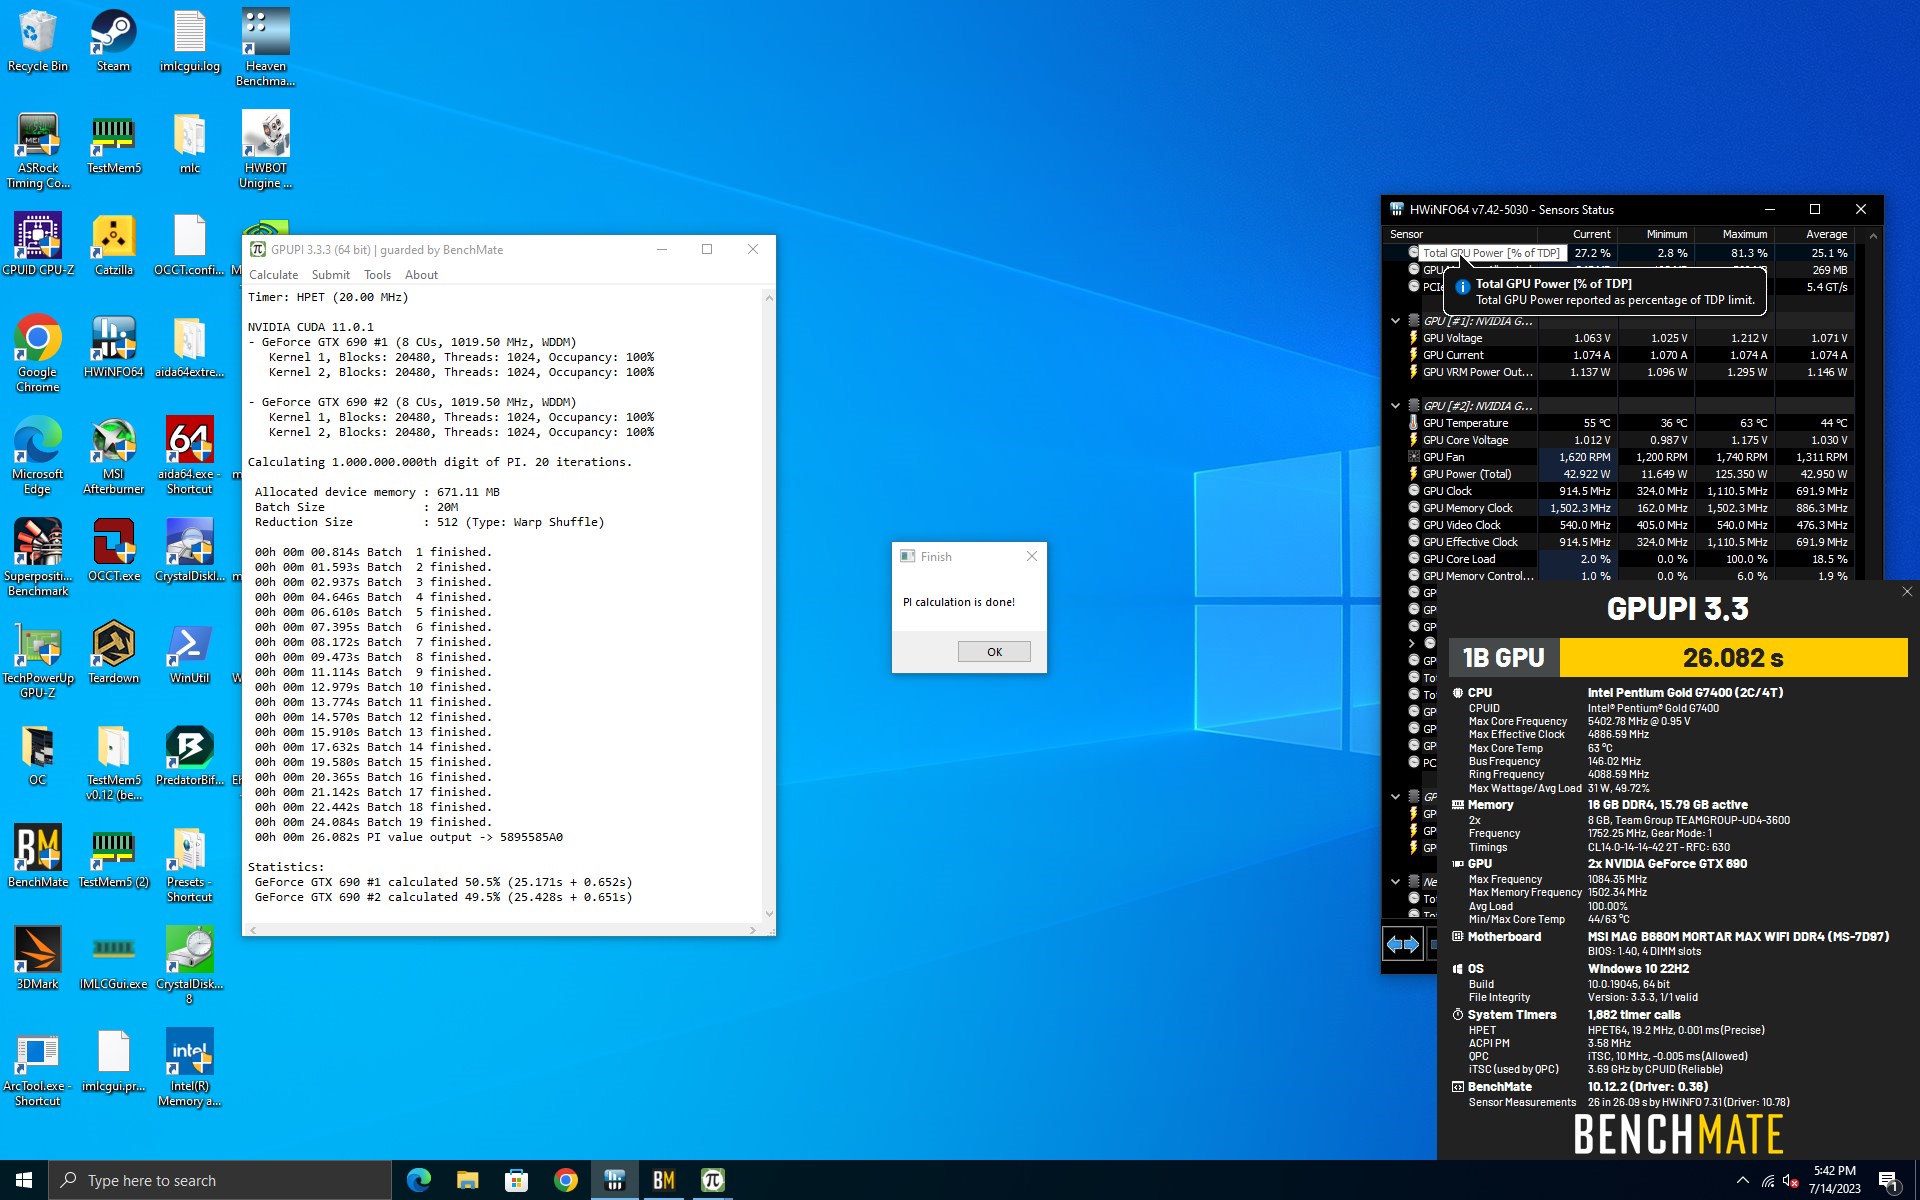
Task: Click into the Windows search box
Action: point(220,1180)
